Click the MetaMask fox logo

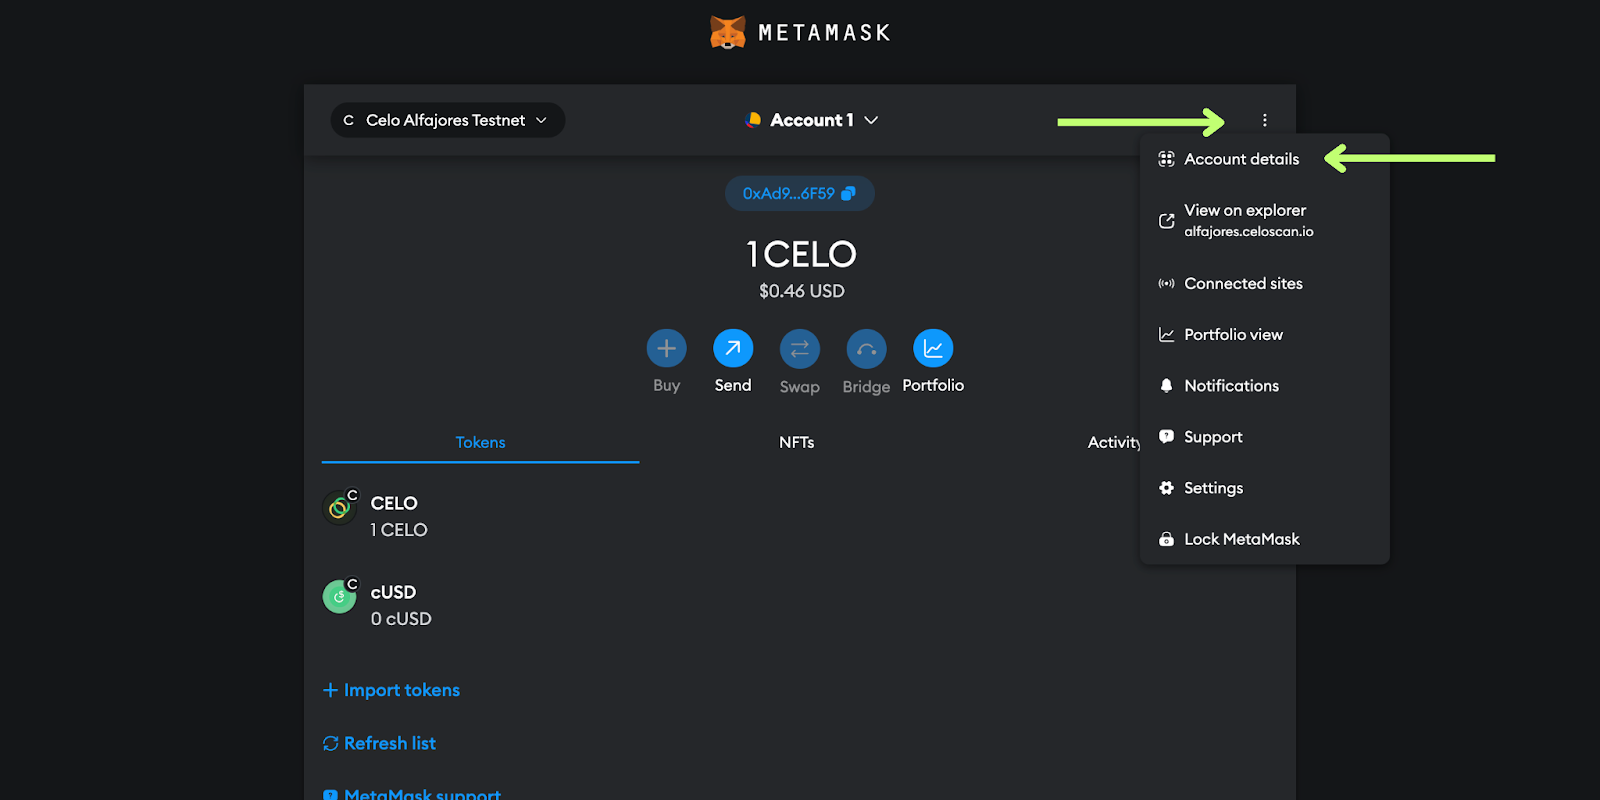click(x=728, y=33)
